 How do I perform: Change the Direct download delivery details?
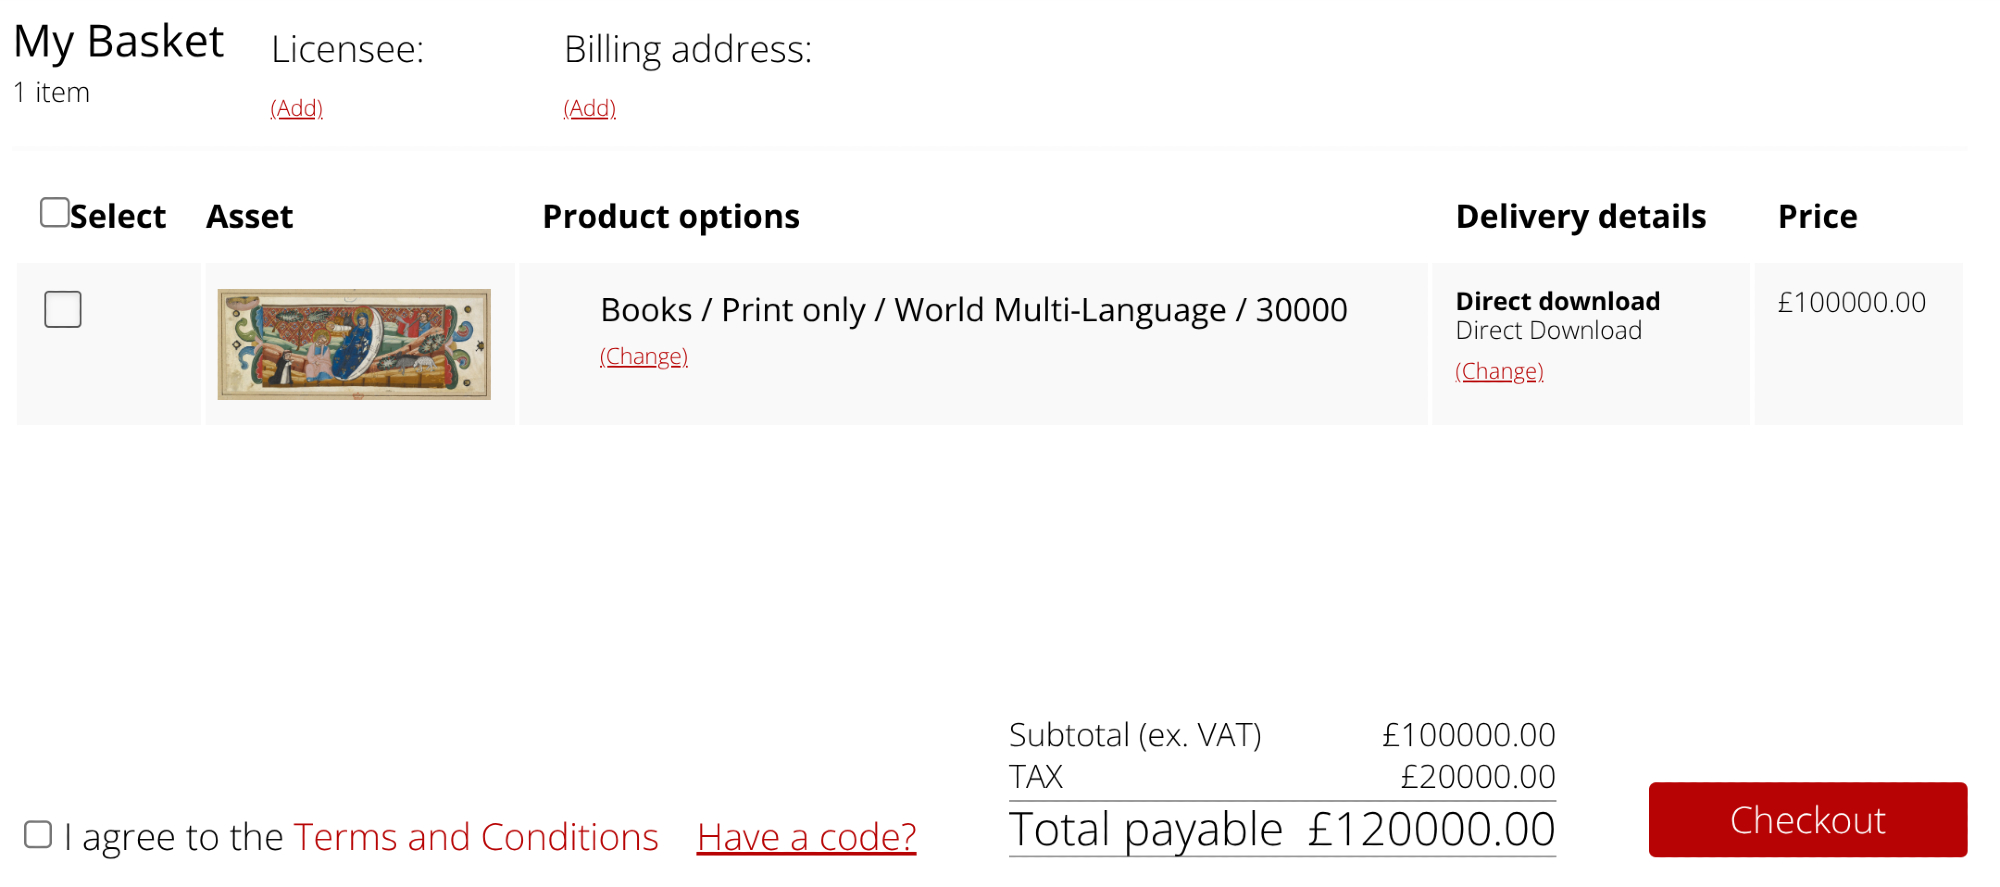[1499, 372]
